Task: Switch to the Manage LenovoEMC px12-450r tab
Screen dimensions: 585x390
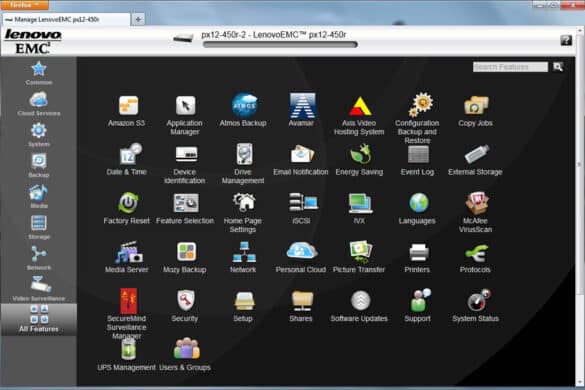Action: point(66,19)
